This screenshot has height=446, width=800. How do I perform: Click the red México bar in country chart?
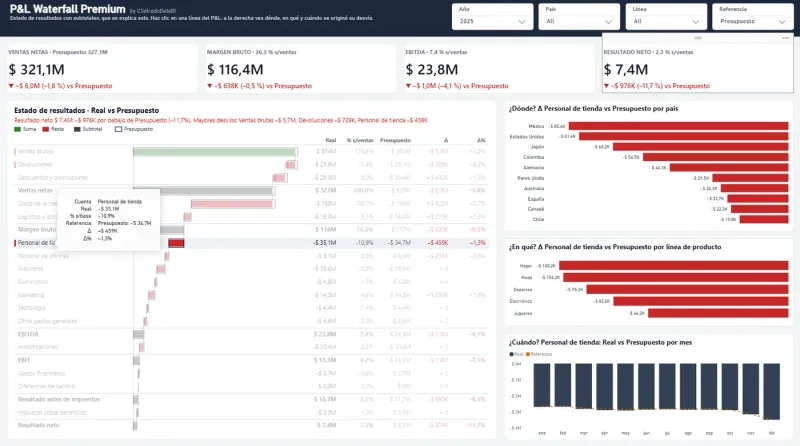click(679, 126)
